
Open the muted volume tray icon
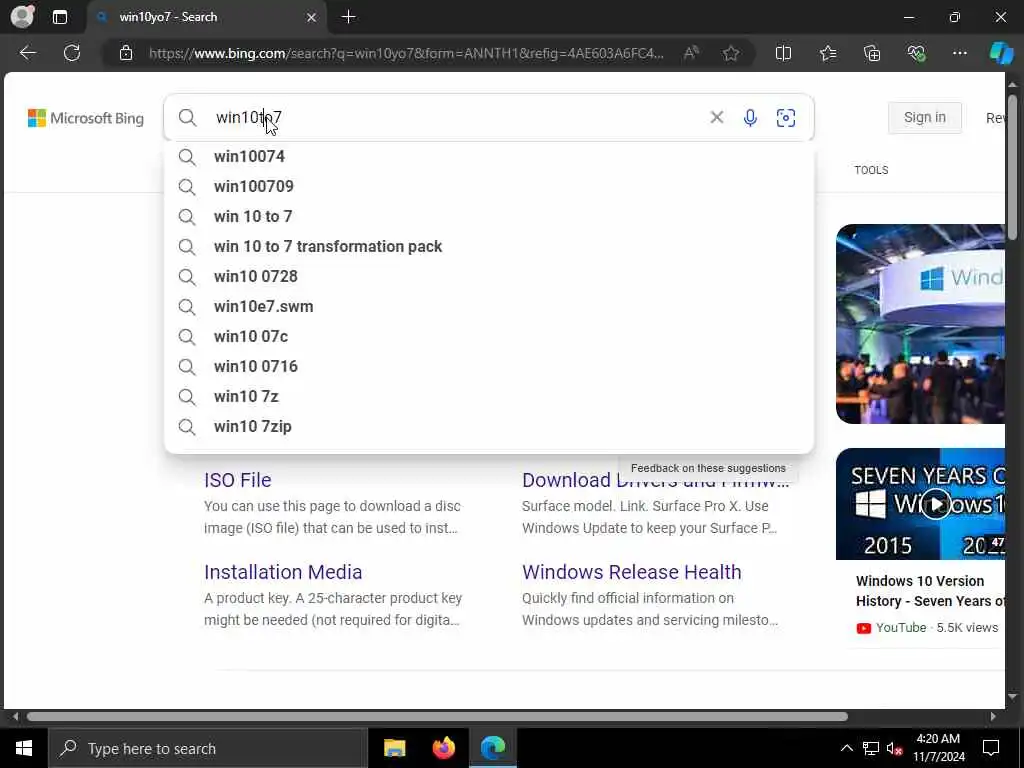pos(895,748)
